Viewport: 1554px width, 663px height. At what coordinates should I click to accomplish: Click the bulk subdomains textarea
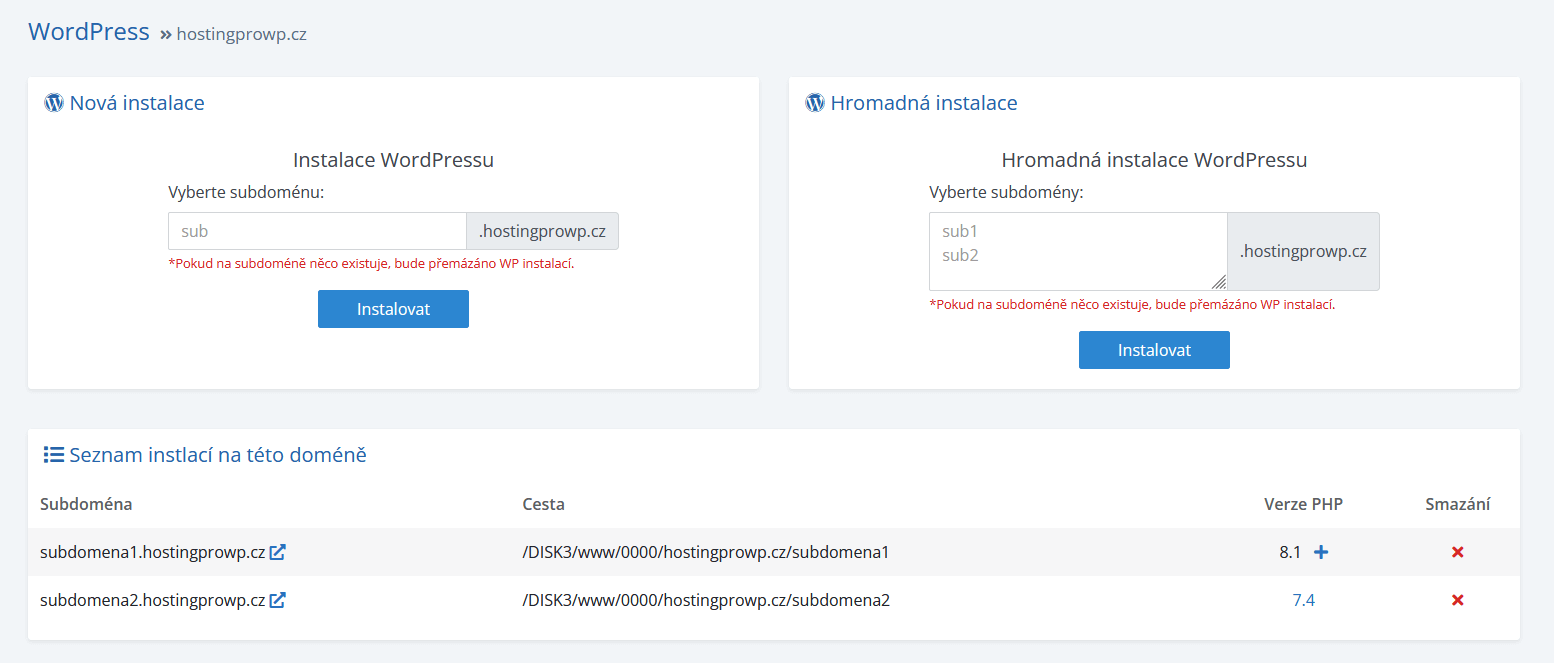[1077, 251]
